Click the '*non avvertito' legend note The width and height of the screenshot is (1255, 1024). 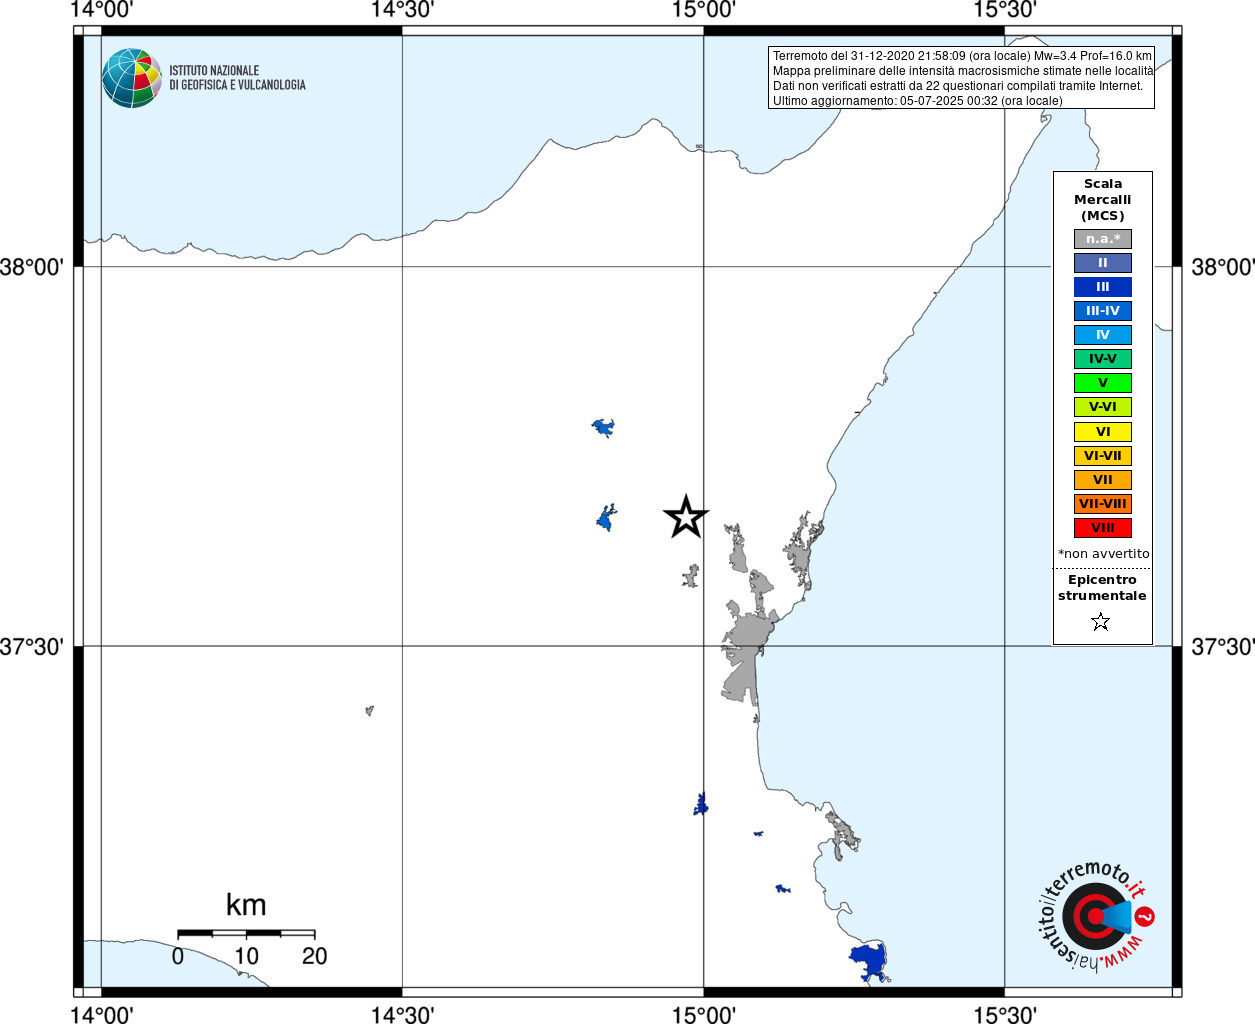[1104, 554]
